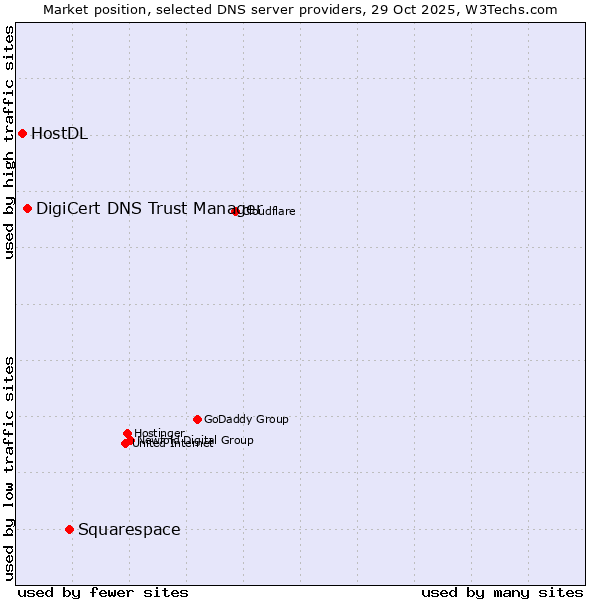600x600 pixels.
Task: Click the GoDaddy Group data marker
Action: 198,419
